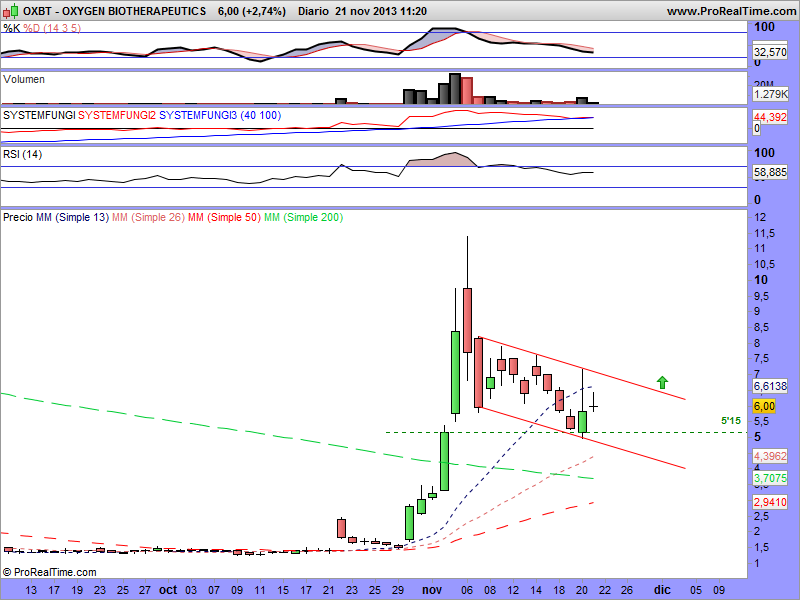Click the 6,6138 moving average price tag
Viewport: 800px width, 600px height.
[x=770, y=386]
